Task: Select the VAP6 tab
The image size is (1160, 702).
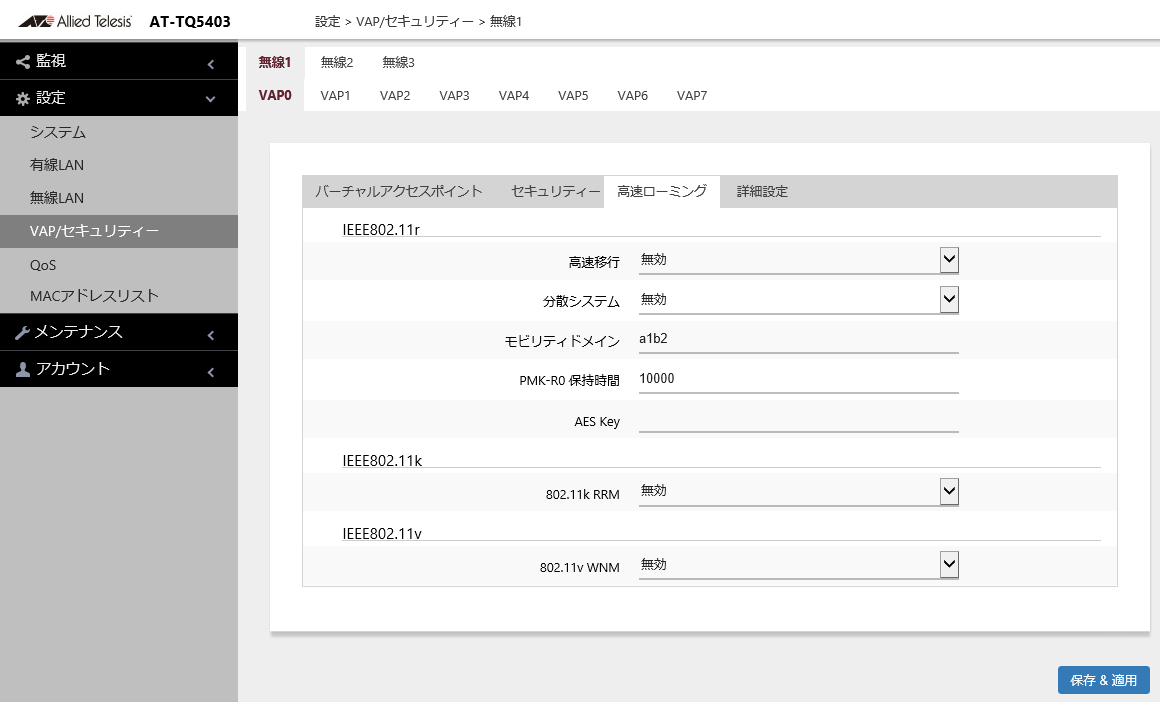Action: pyautogui.click(x=633, y=95)
